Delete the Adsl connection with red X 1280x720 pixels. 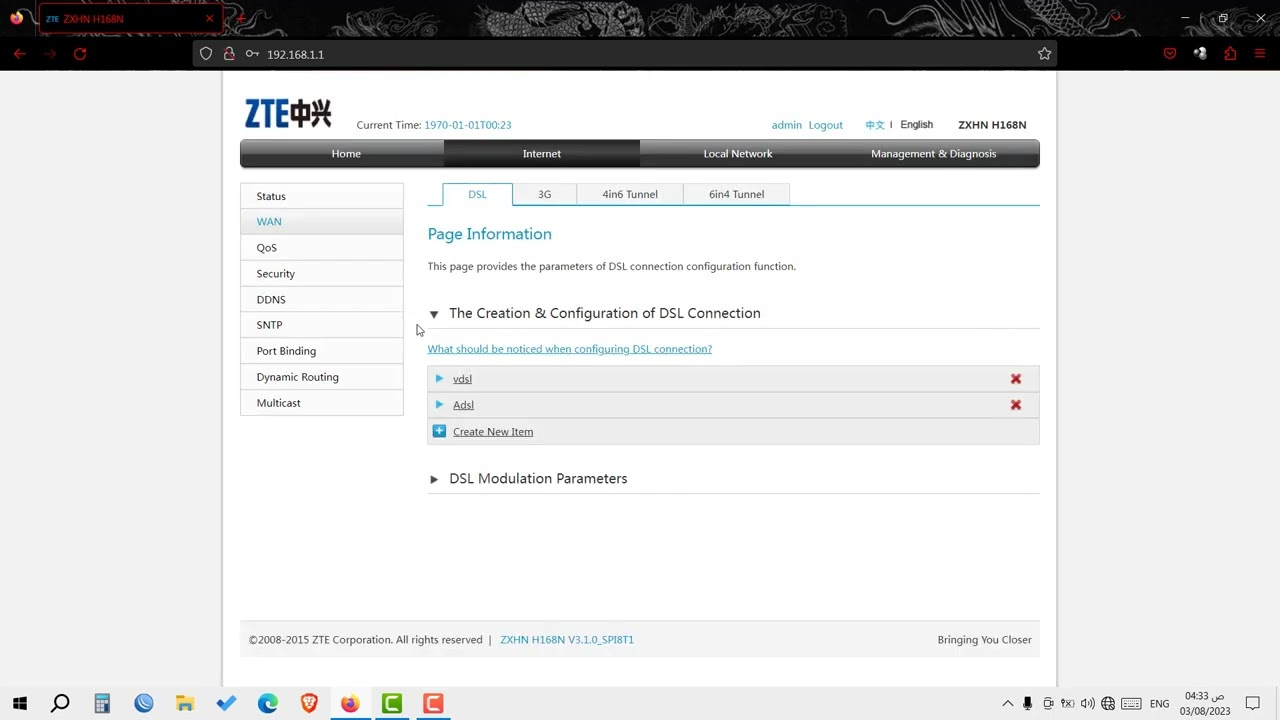point(1015,405)
